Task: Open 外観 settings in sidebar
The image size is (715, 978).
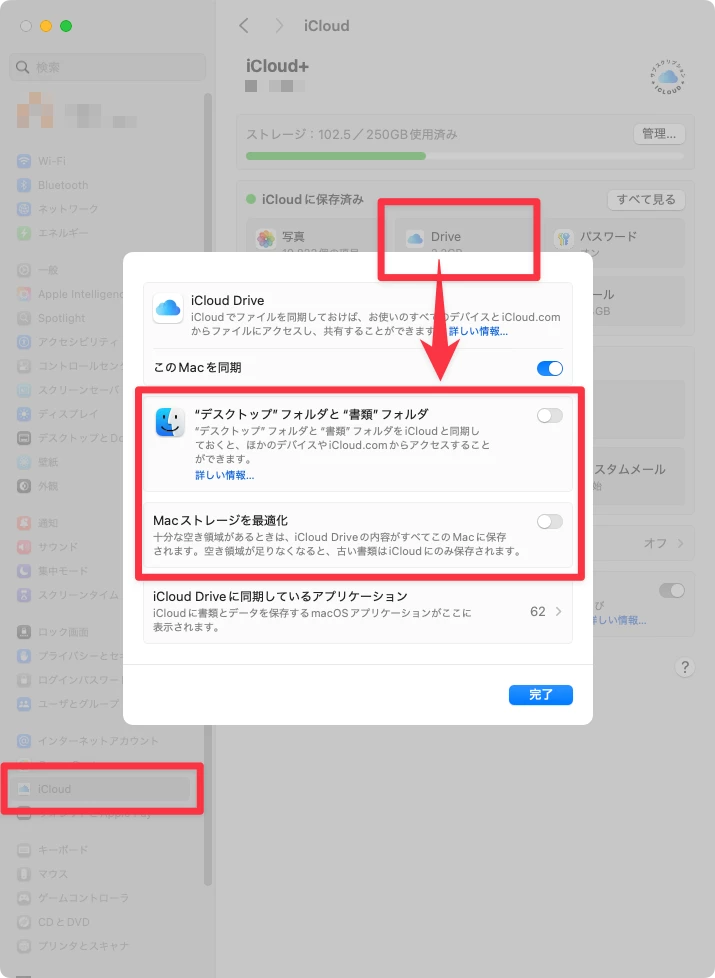Action: pos(37,486)
